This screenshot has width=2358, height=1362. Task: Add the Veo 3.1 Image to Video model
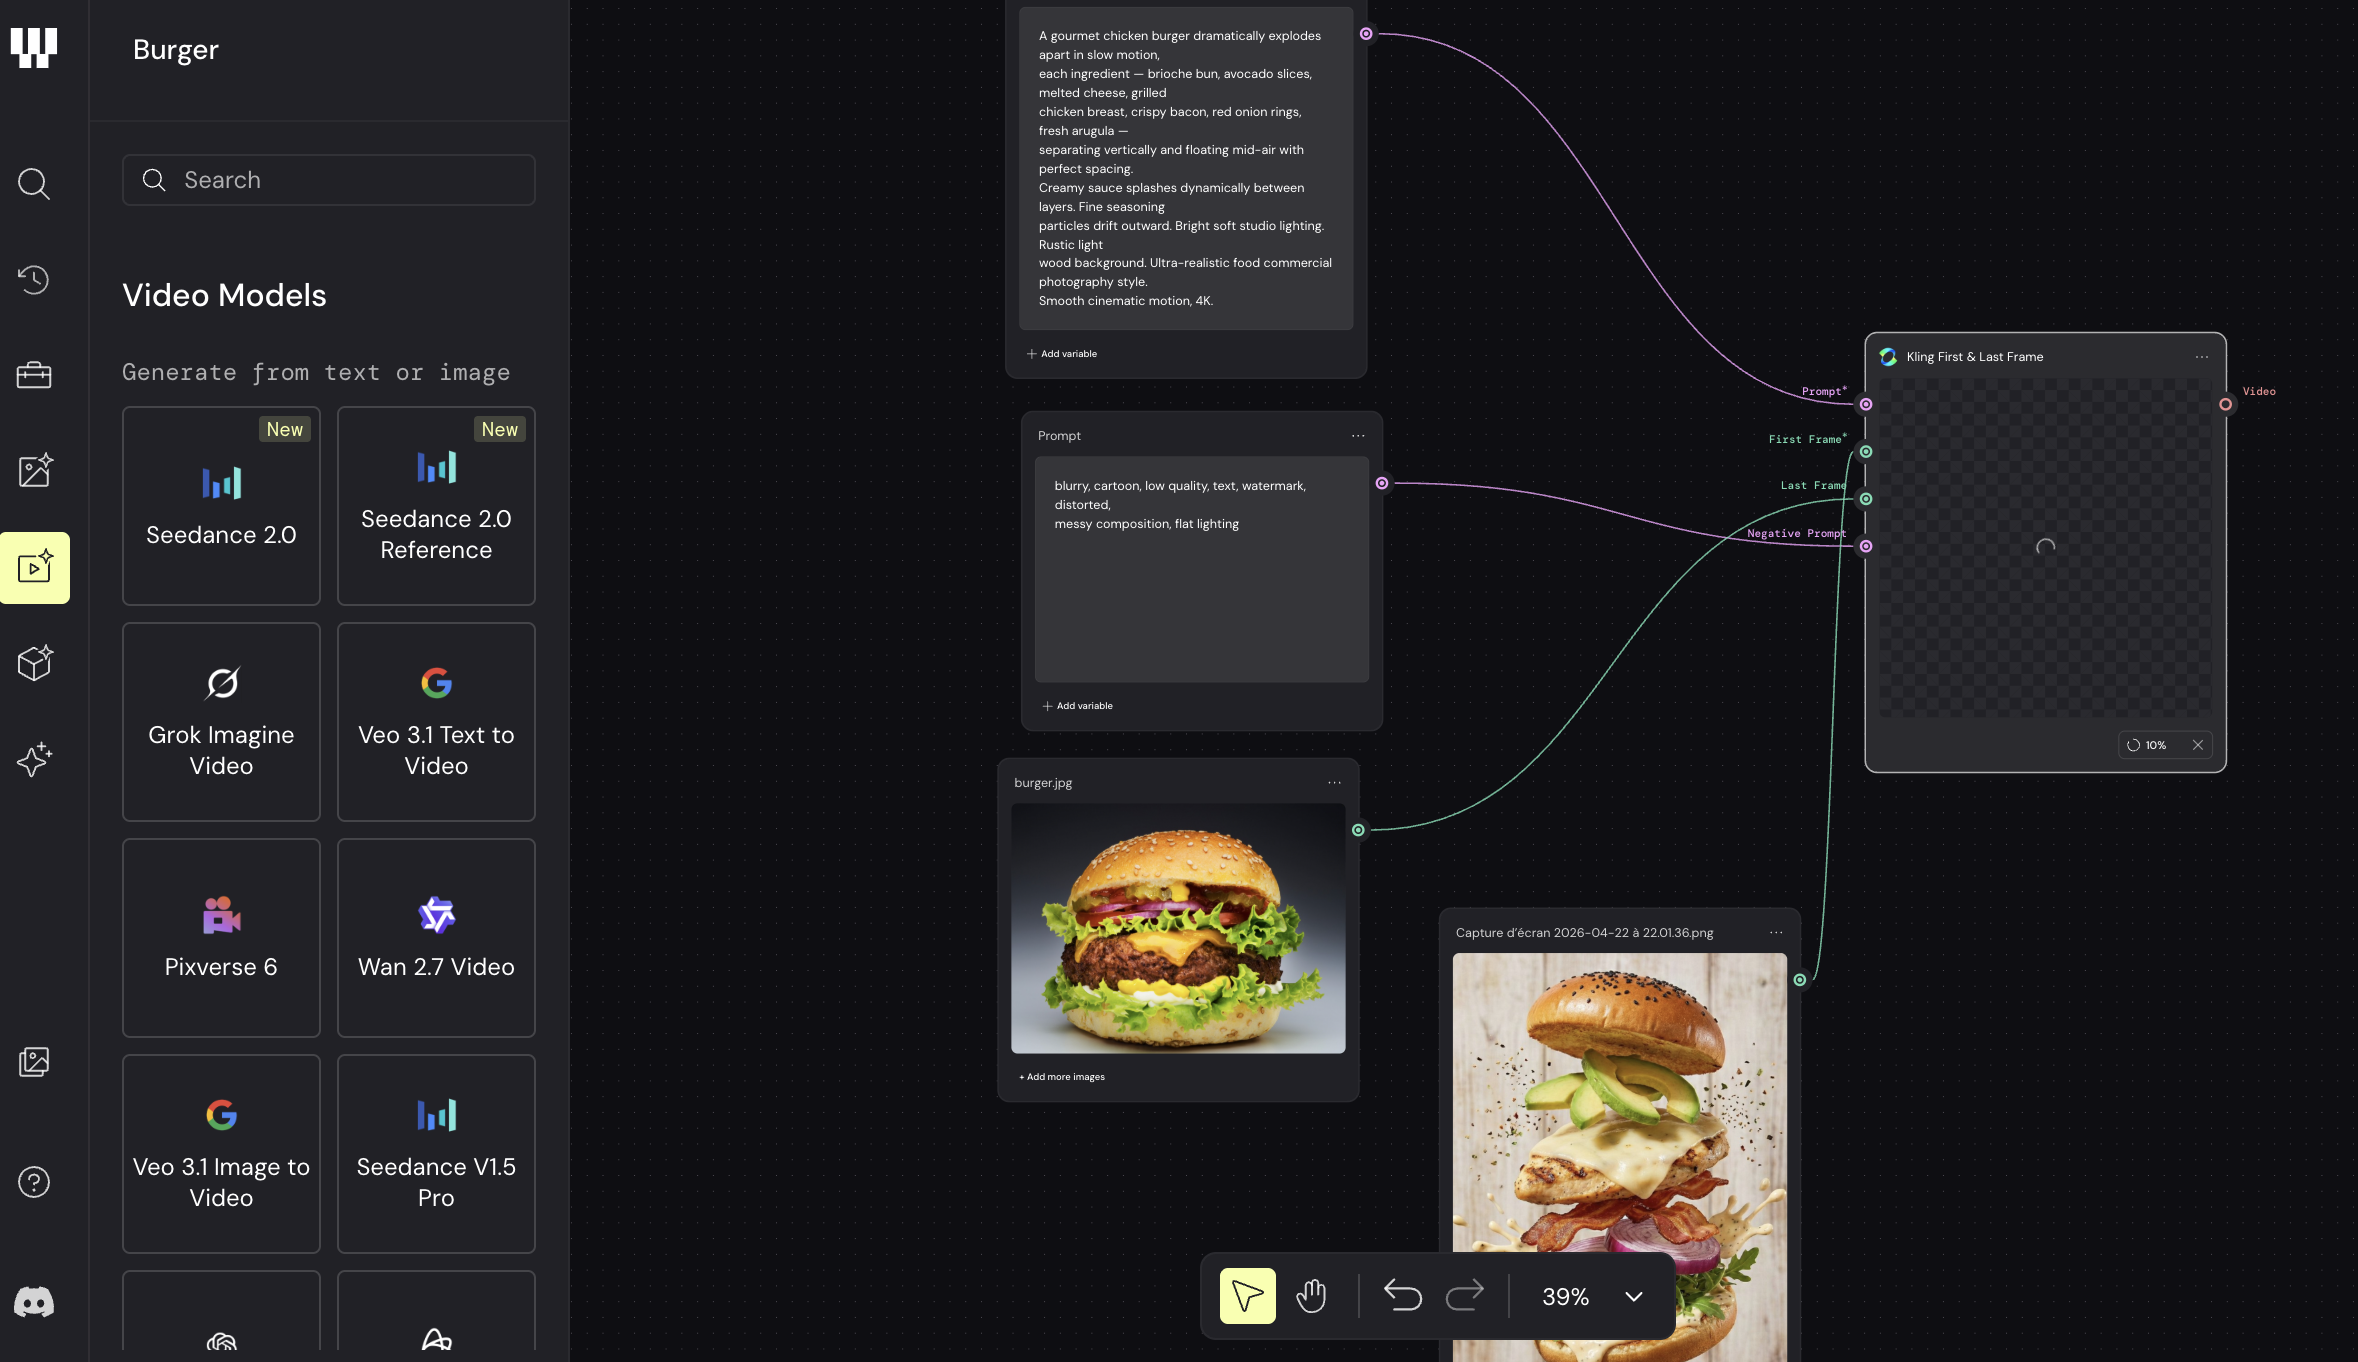coord(221,1154)
